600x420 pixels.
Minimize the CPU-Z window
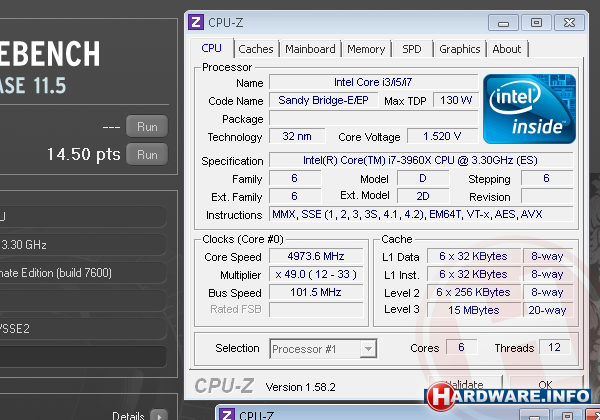tap(503, 23)
